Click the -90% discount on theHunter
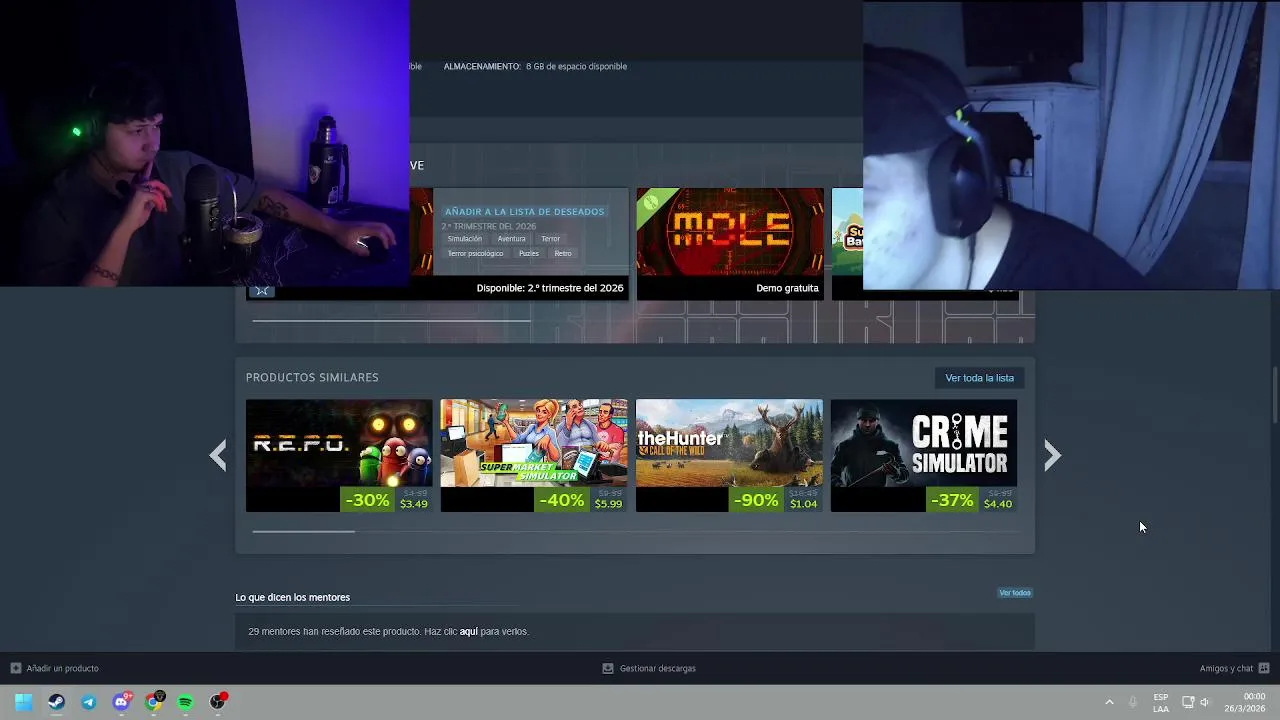 (x=757, y=500)
